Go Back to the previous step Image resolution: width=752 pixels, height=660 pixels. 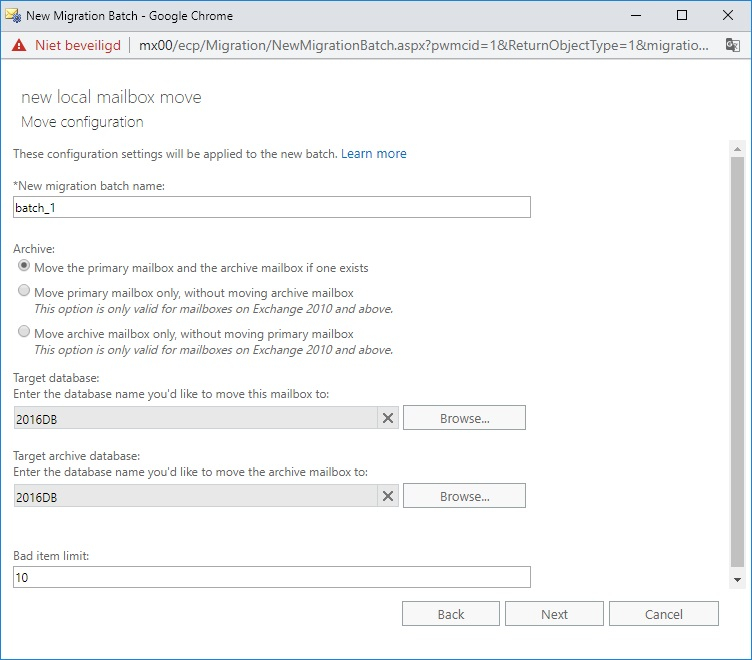(451, 614)
